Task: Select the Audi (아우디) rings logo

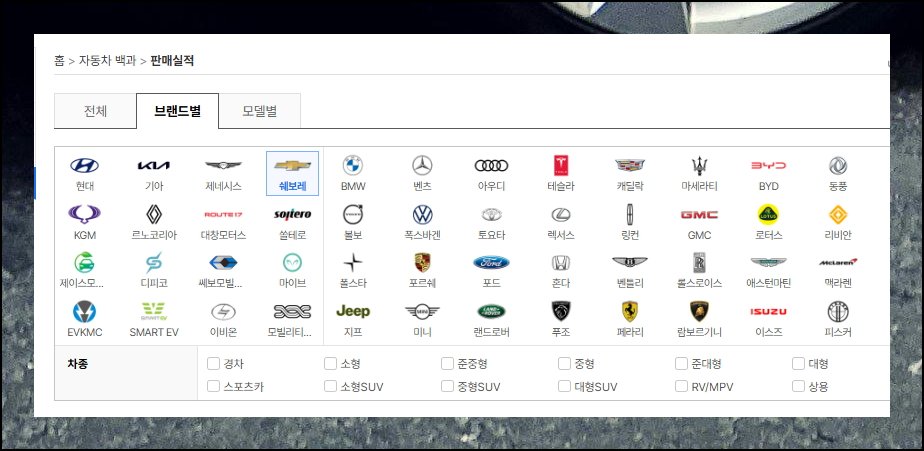Action: click(491, 166)
